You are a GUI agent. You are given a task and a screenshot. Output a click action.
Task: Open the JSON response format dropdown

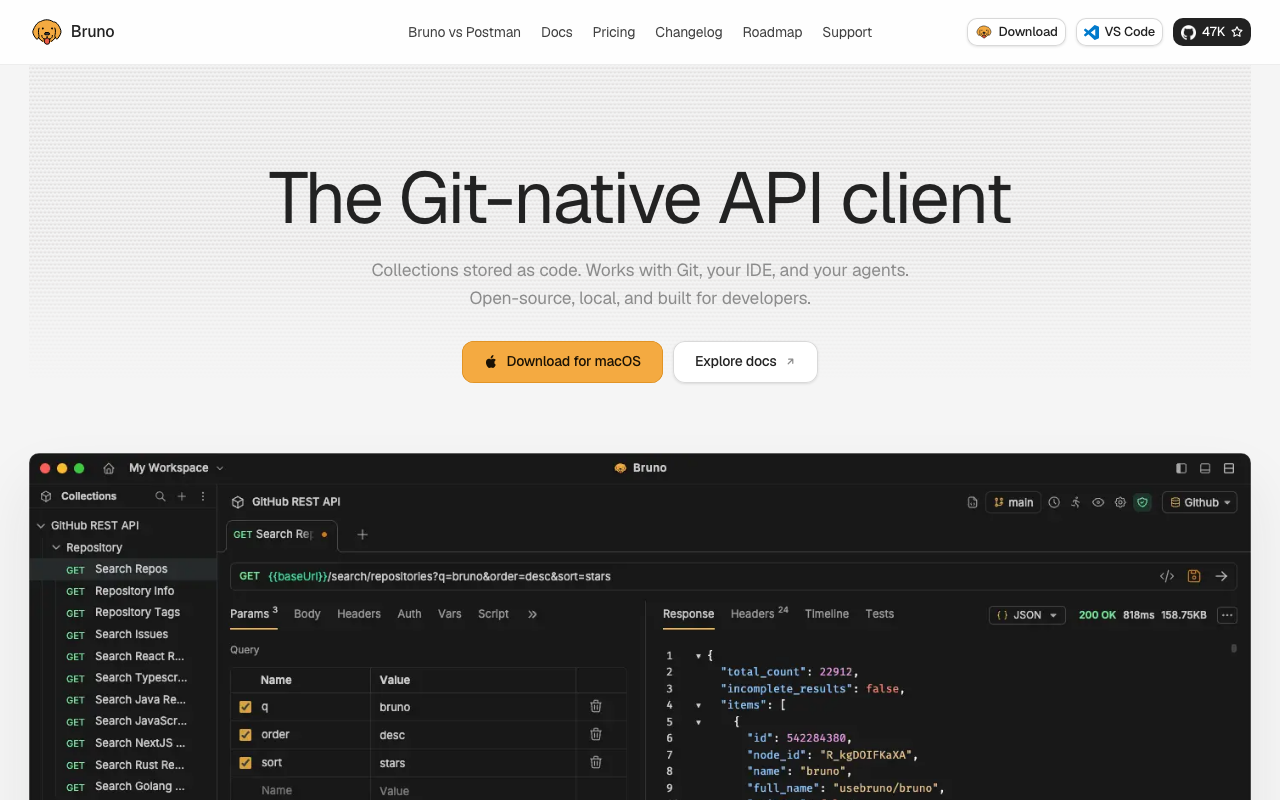[1027, 615]
